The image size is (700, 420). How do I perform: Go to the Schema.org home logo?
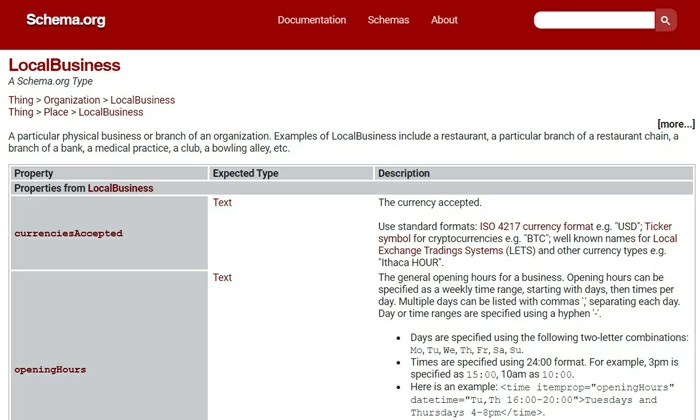[x=66, y=20]
